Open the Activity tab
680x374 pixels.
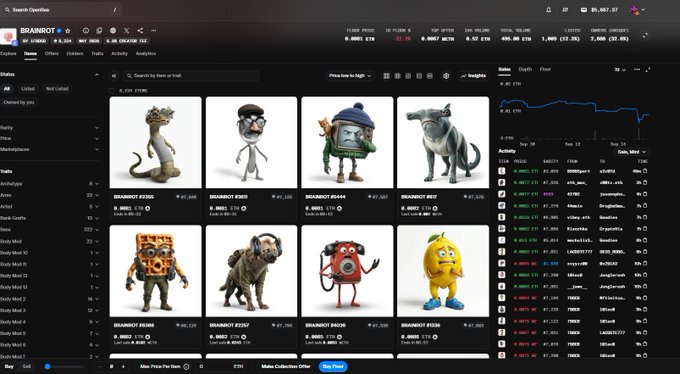119,54
